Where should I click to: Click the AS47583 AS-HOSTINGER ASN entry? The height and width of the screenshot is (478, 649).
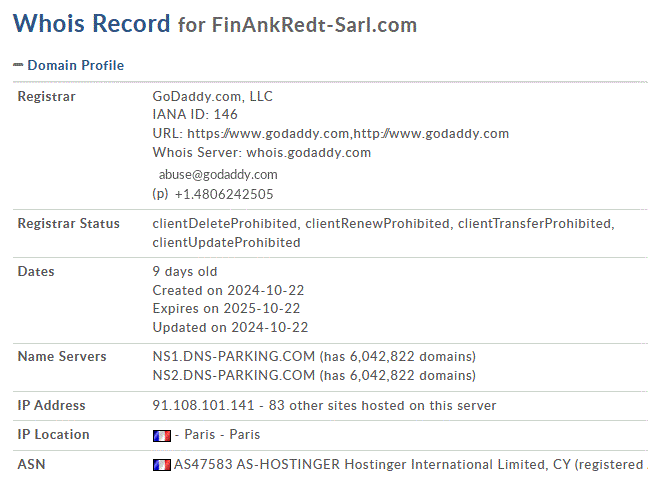click(257, 465)
